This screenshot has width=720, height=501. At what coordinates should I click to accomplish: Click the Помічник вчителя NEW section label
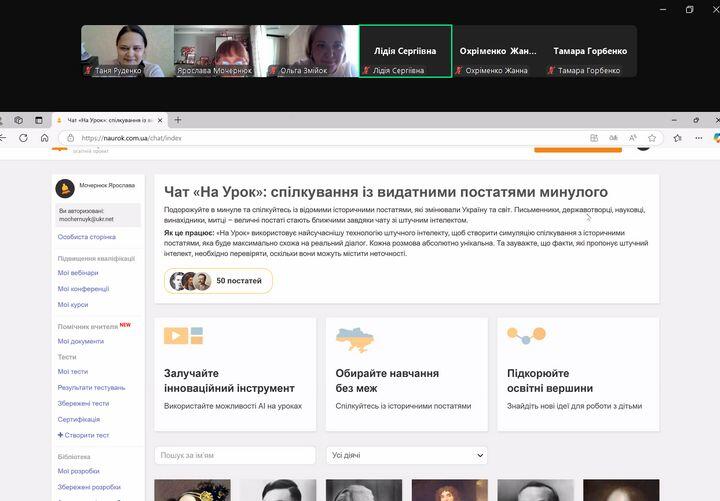coord(94,326)
